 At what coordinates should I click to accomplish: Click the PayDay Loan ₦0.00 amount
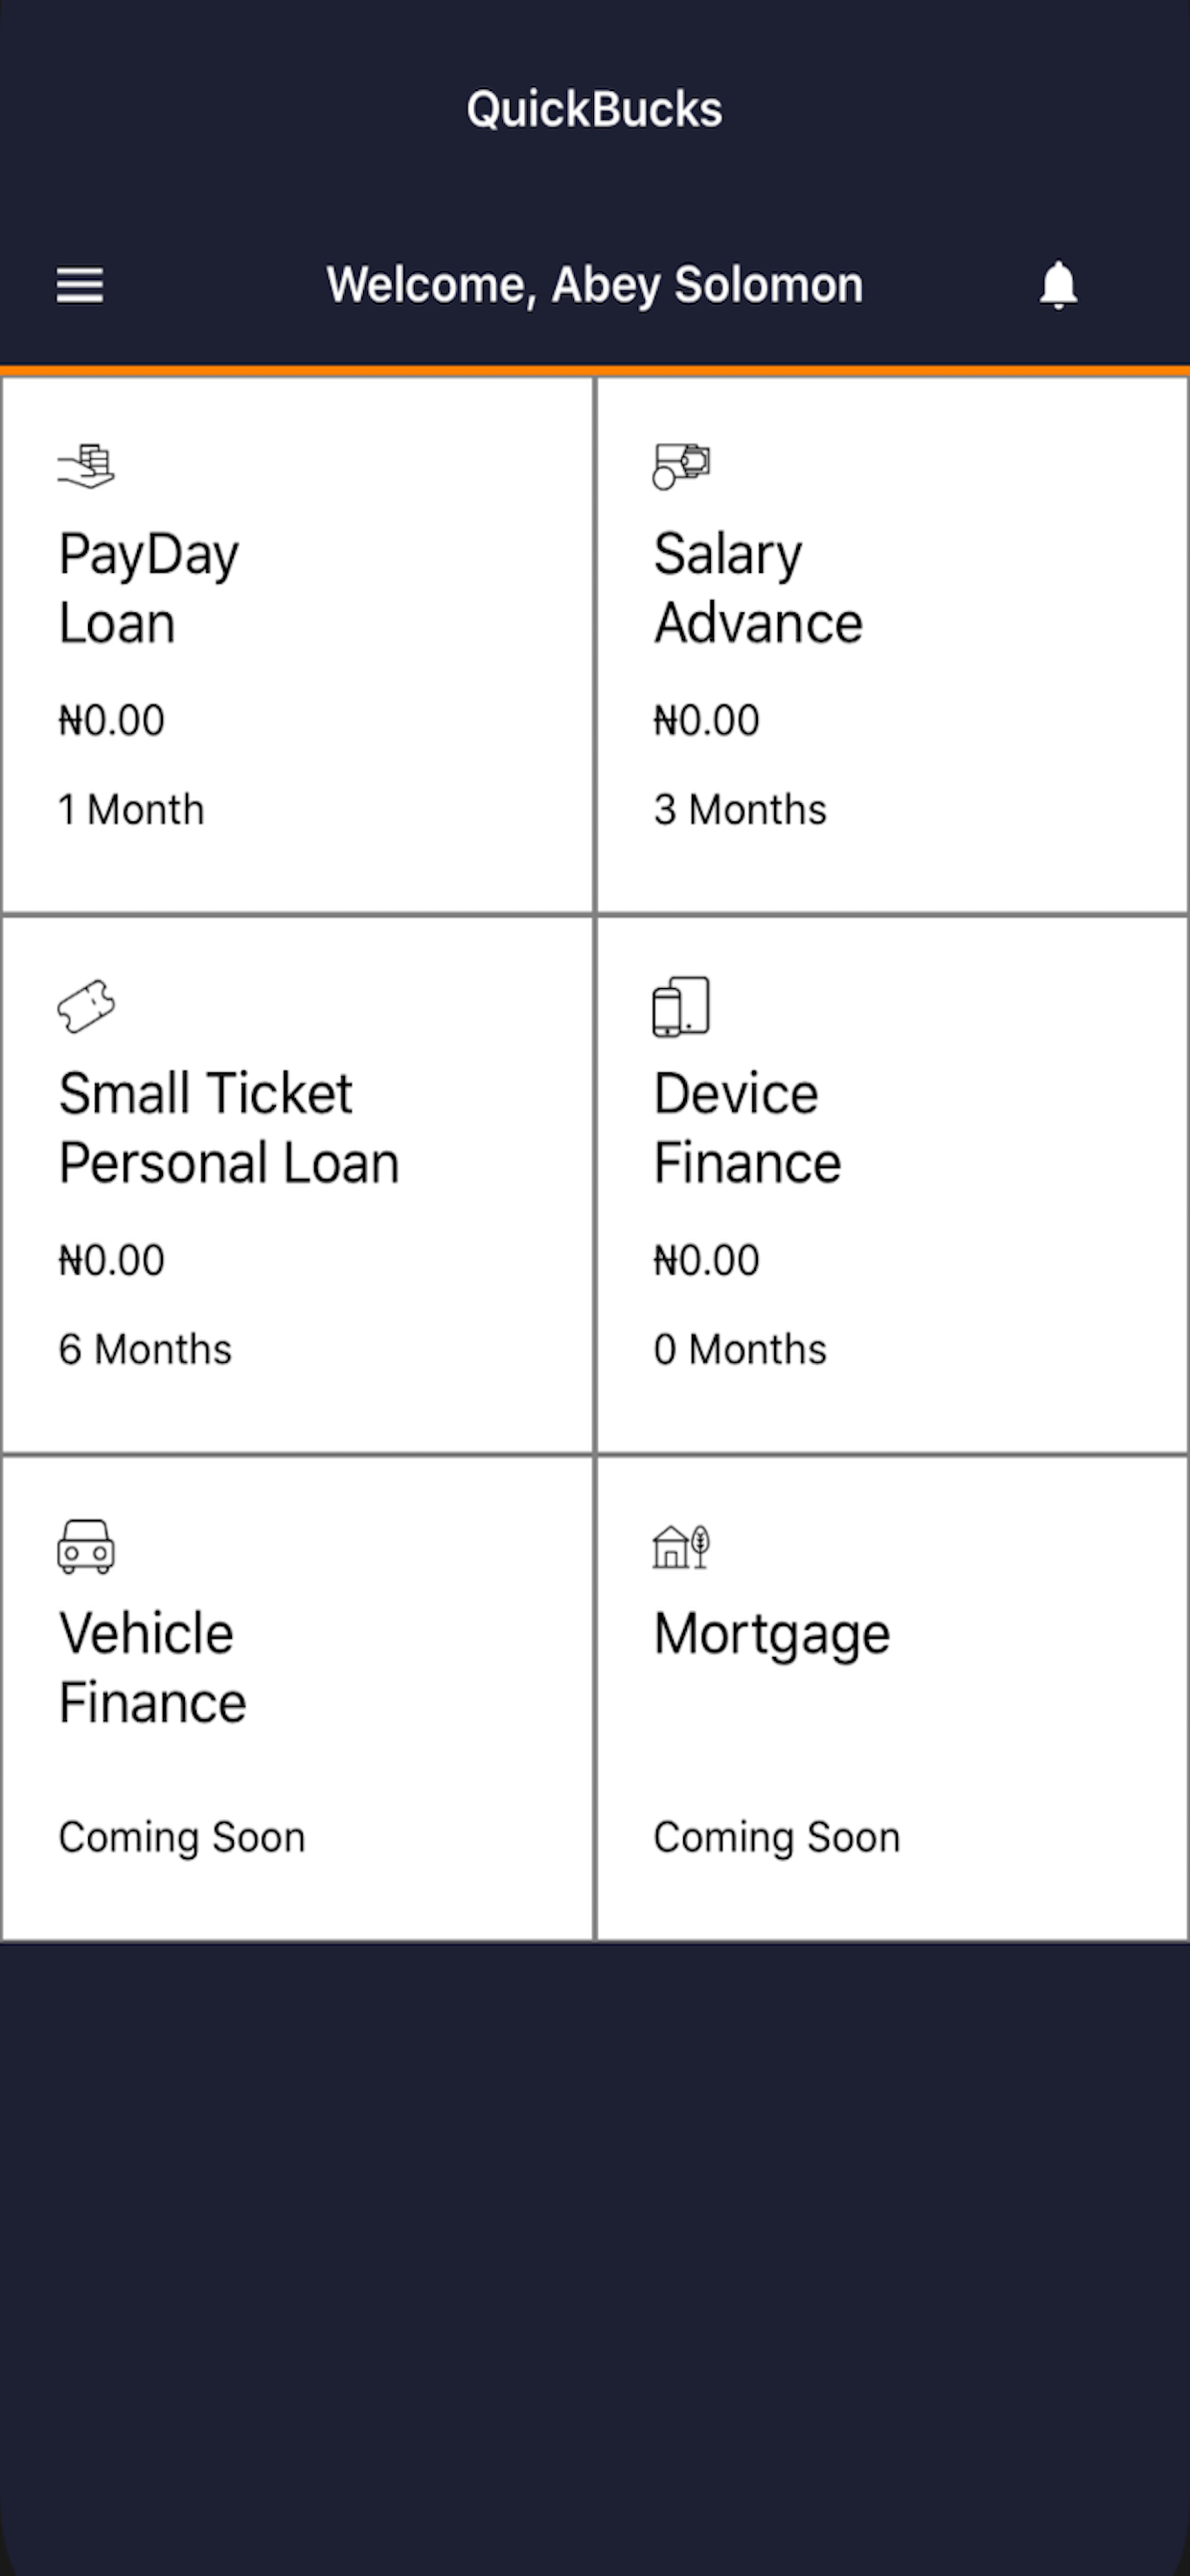(111, 720)
